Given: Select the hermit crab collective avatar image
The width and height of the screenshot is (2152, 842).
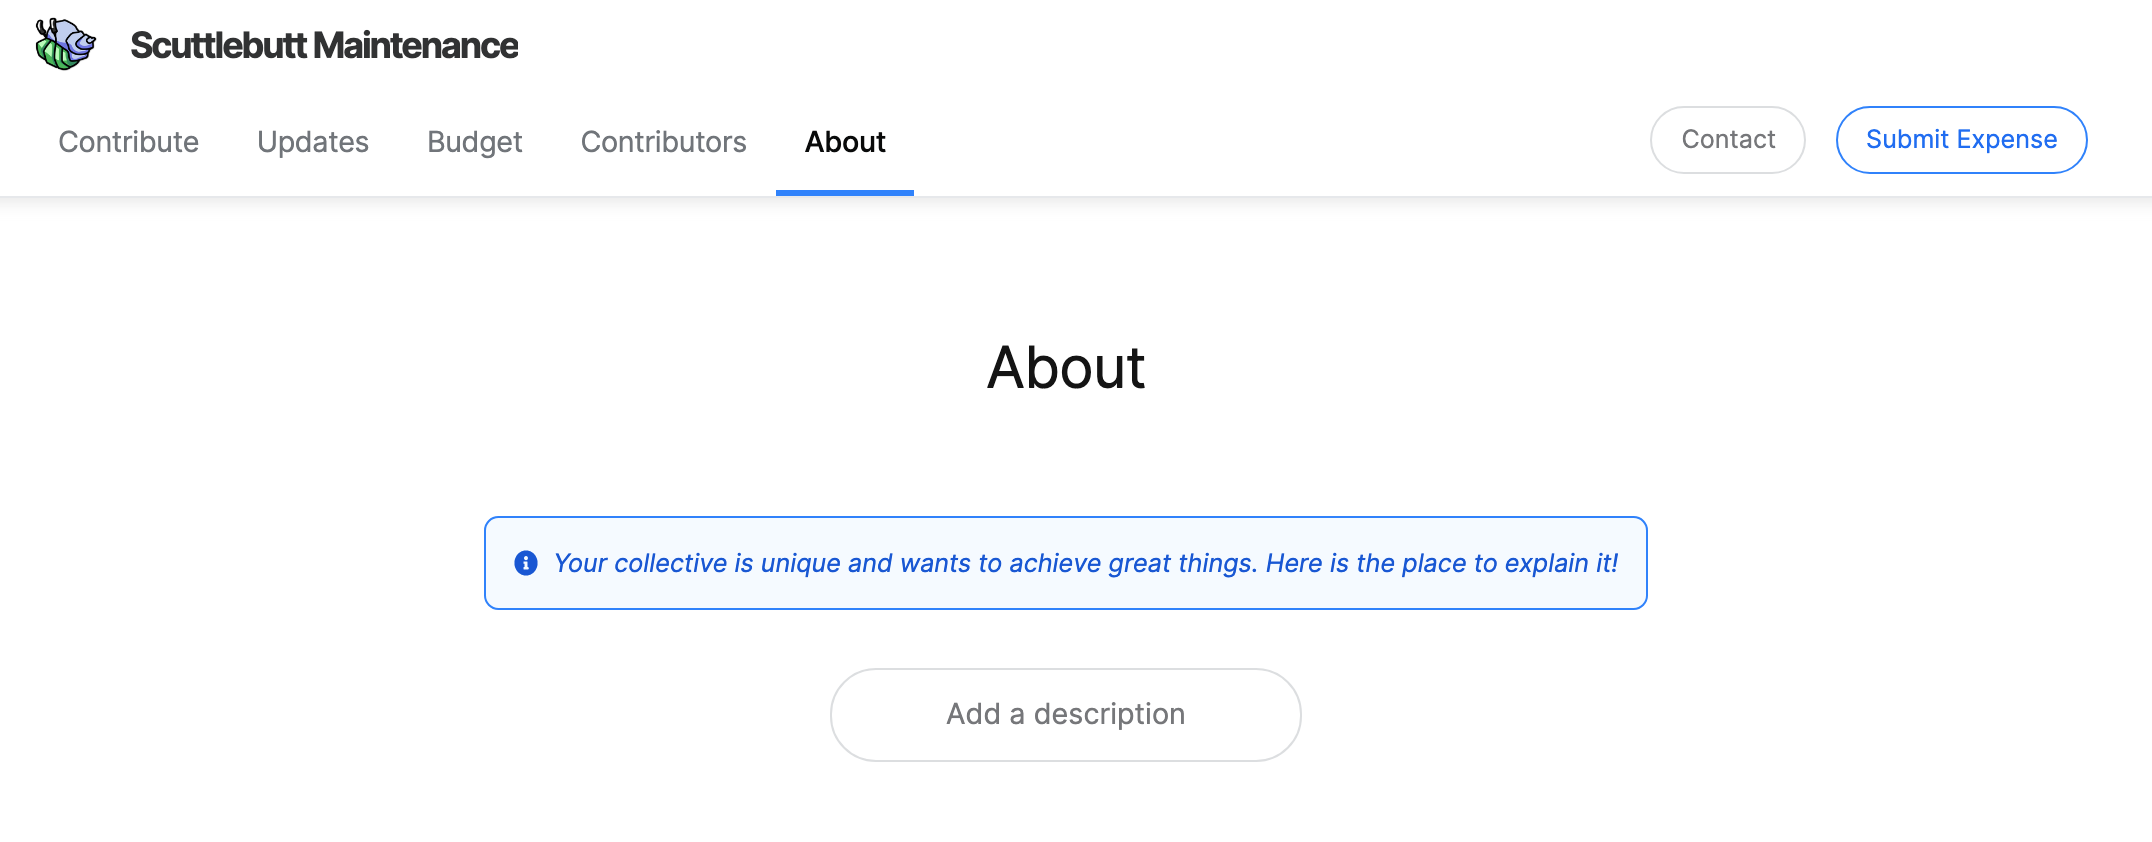Looking at the screenshot, I should point(65,44).
